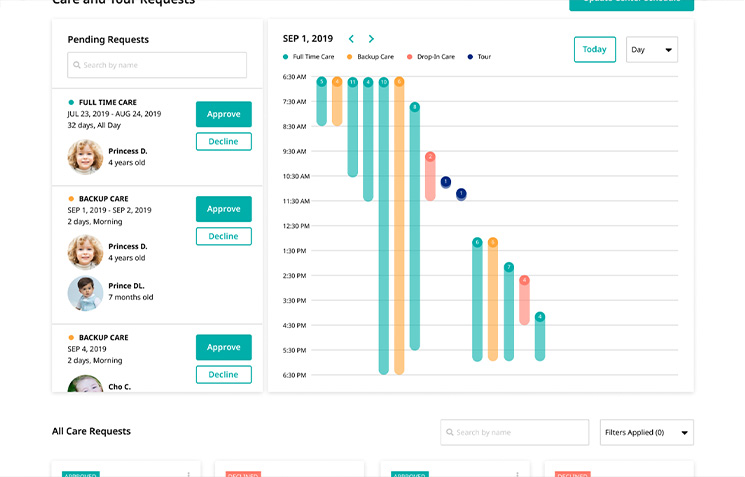
Task: Click the teal bar marker numbered 10
Action: [x=384, y=82]
